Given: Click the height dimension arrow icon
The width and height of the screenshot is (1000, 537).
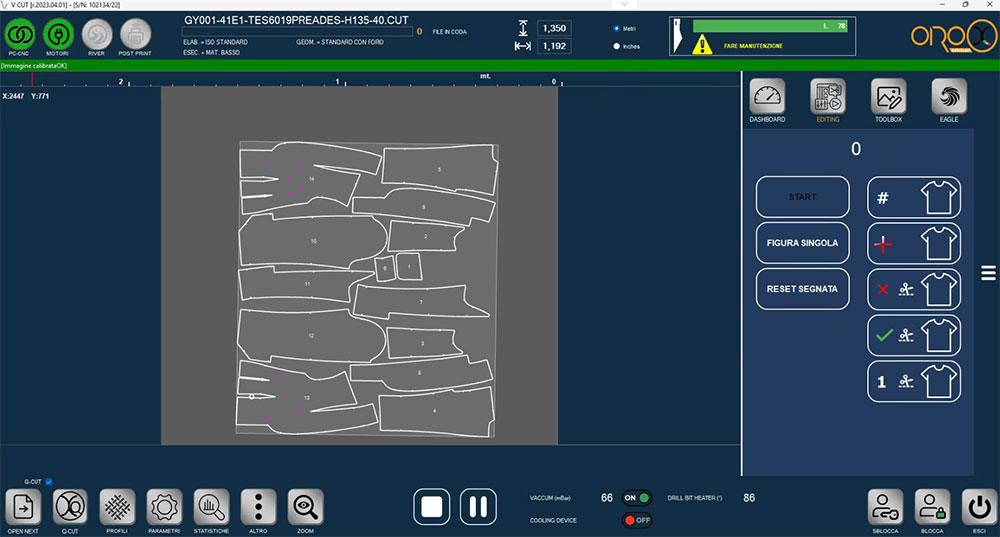Looking at the screenshot, I should click(523, 28).
